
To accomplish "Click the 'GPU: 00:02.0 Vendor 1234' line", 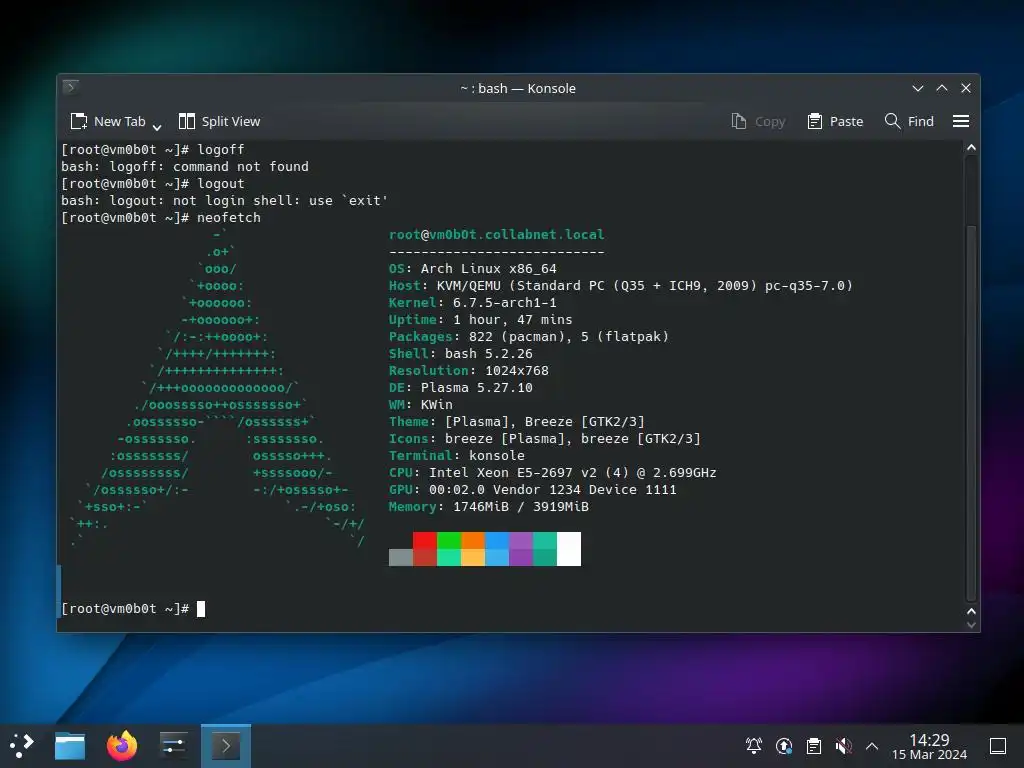I will point(533,489).
